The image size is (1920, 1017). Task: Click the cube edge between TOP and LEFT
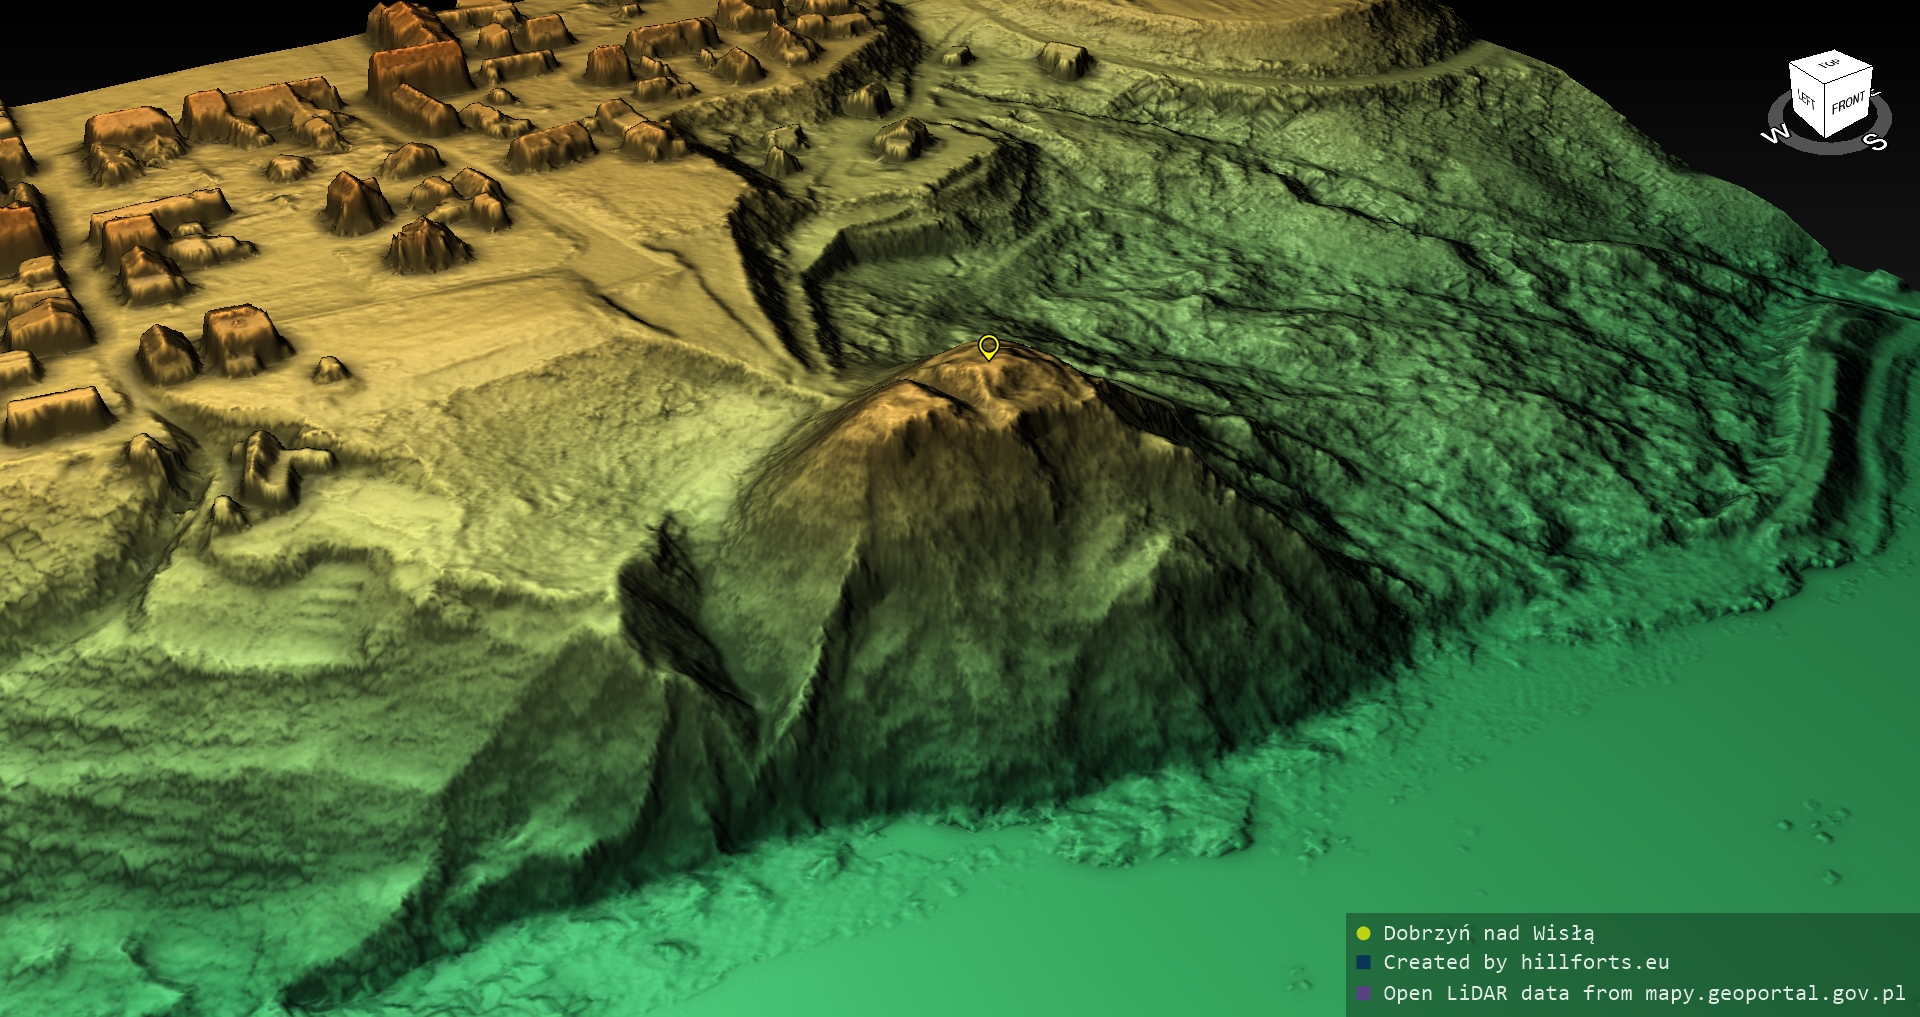(1808, 72)
